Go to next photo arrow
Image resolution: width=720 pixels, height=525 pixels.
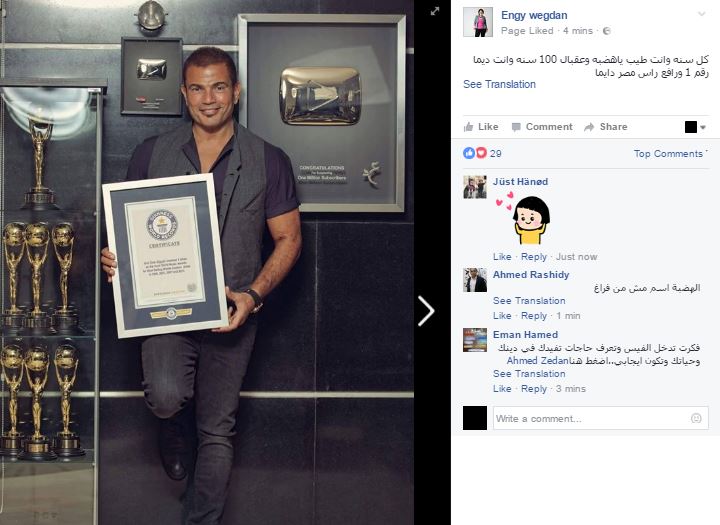[x=427, y=311]
